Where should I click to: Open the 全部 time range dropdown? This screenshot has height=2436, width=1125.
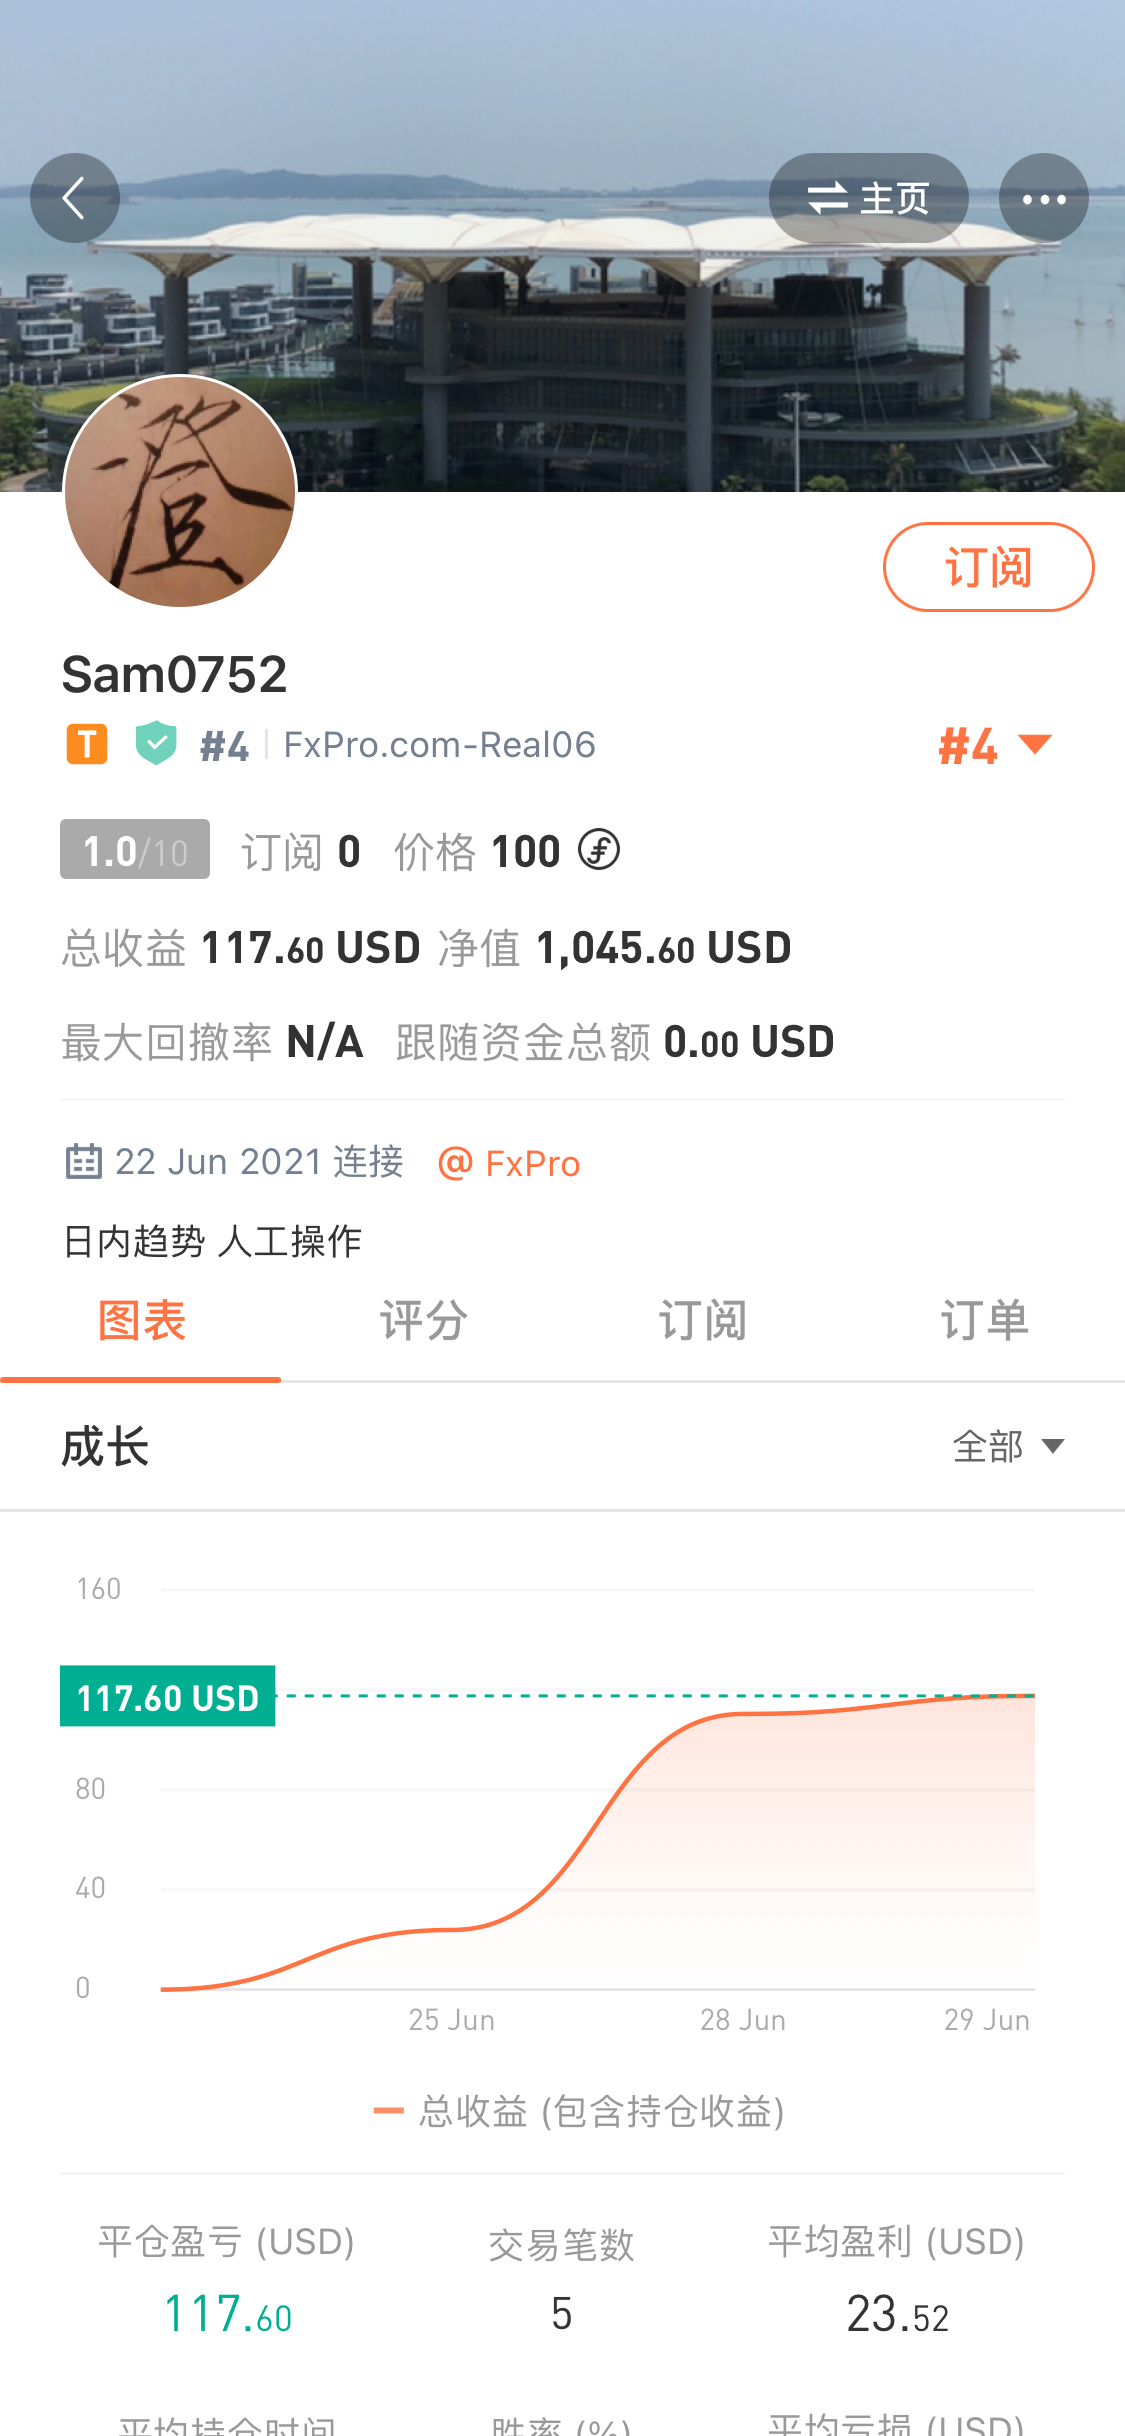[1008, 1446]
